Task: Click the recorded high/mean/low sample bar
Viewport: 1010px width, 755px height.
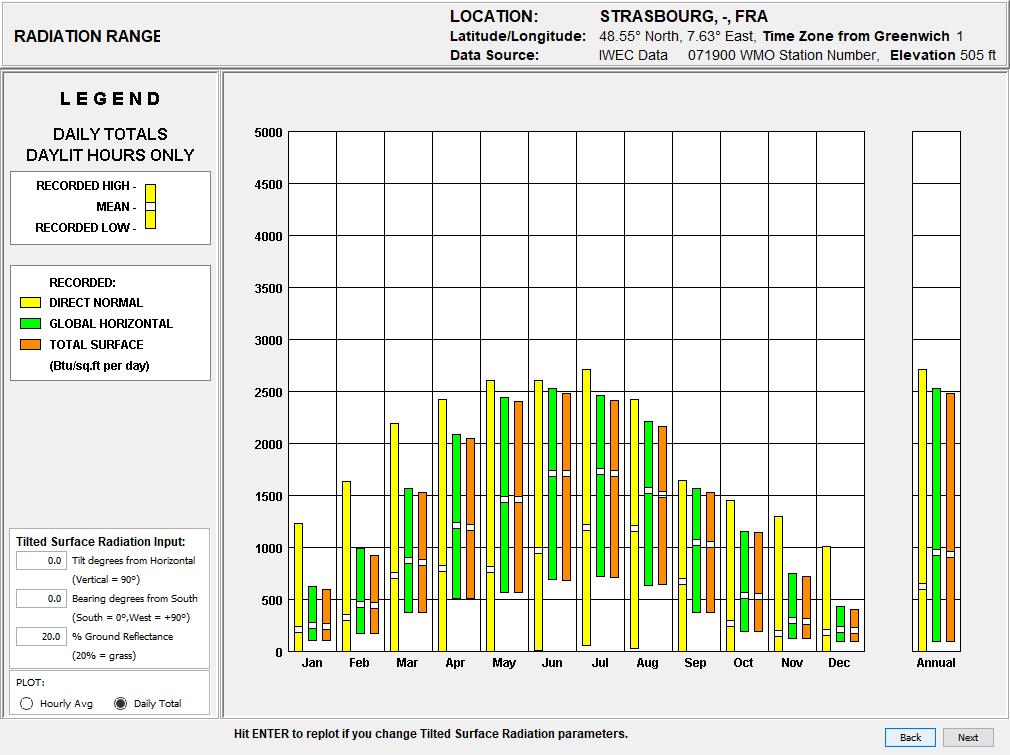Action: pyautogui.click(x=150, y=206)
